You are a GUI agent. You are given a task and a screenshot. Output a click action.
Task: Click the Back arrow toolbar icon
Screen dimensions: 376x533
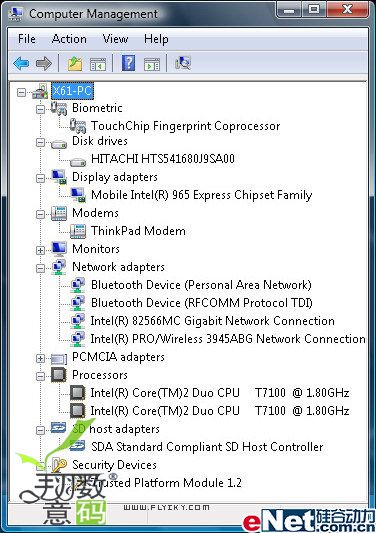pyautogui.click(x=21, y=63)
